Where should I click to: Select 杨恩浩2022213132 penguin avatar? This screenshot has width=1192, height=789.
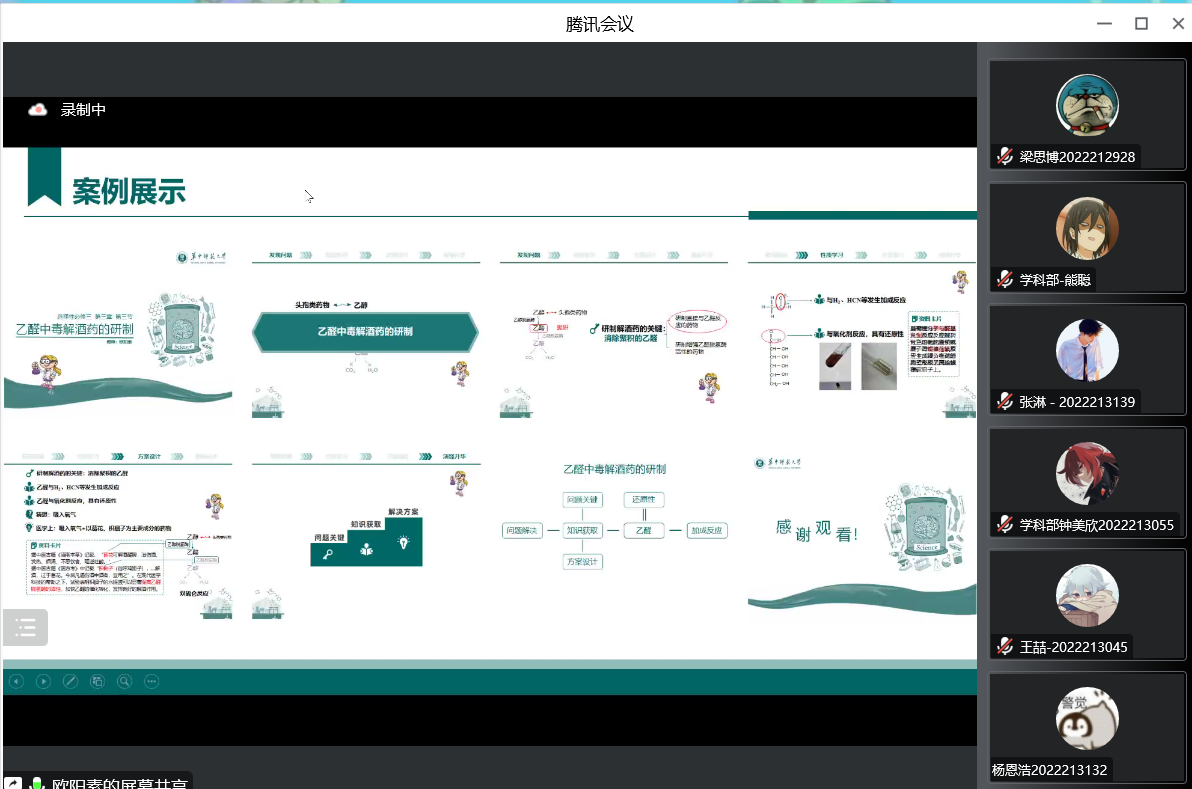[x=1087, y=718]
